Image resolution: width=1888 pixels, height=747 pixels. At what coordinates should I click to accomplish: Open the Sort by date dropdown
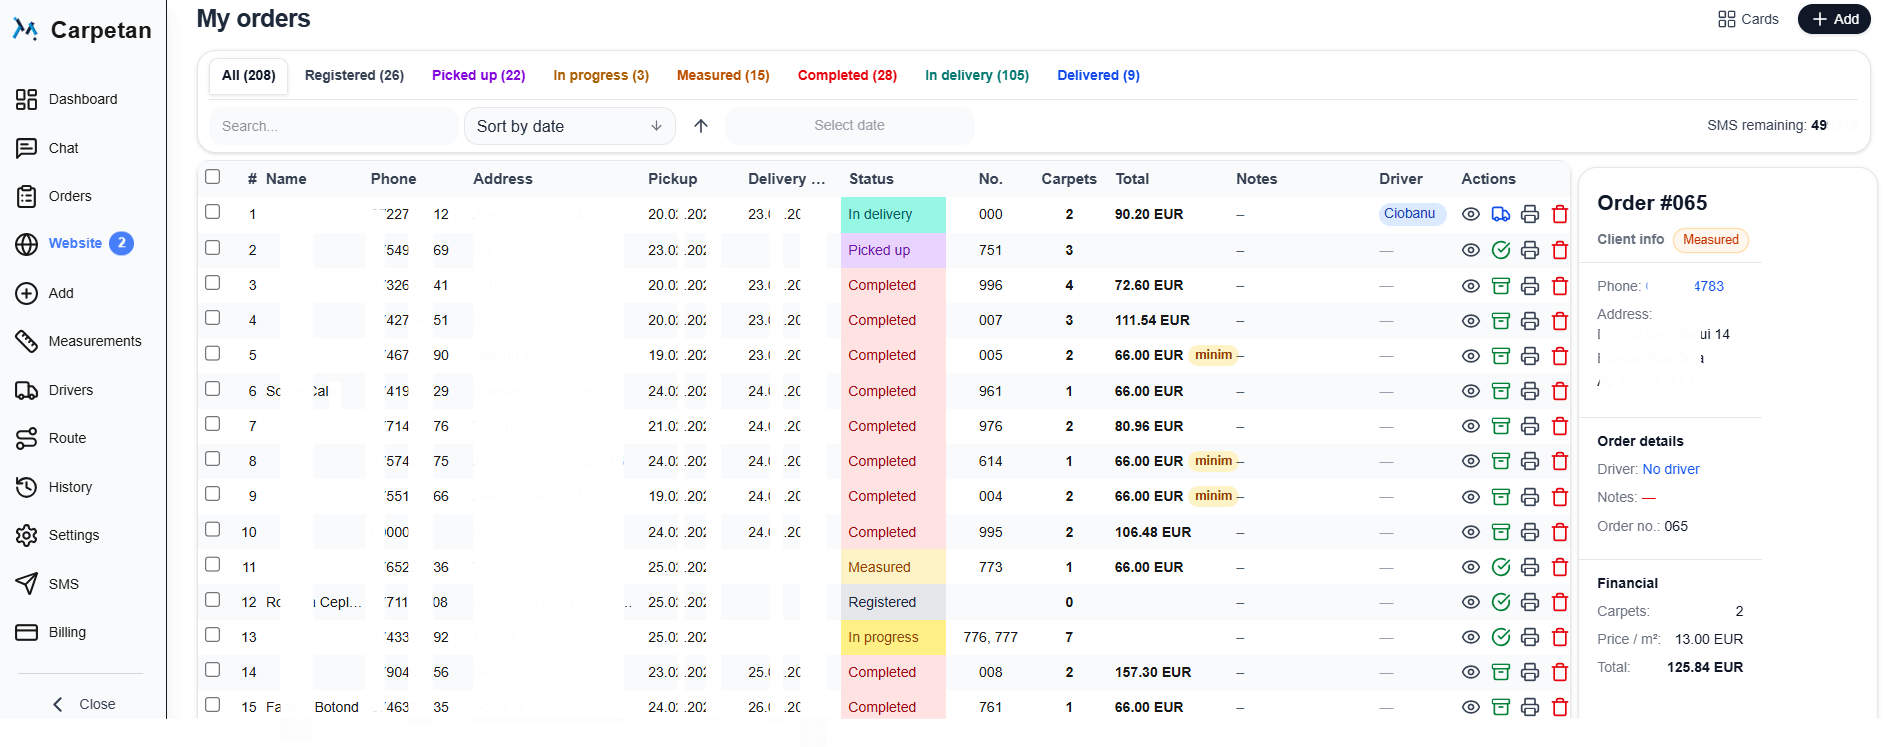click(x=569, y=126)
